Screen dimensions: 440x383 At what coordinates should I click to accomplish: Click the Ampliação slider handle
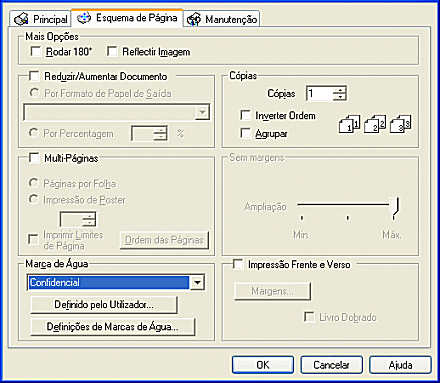[394, 206]
